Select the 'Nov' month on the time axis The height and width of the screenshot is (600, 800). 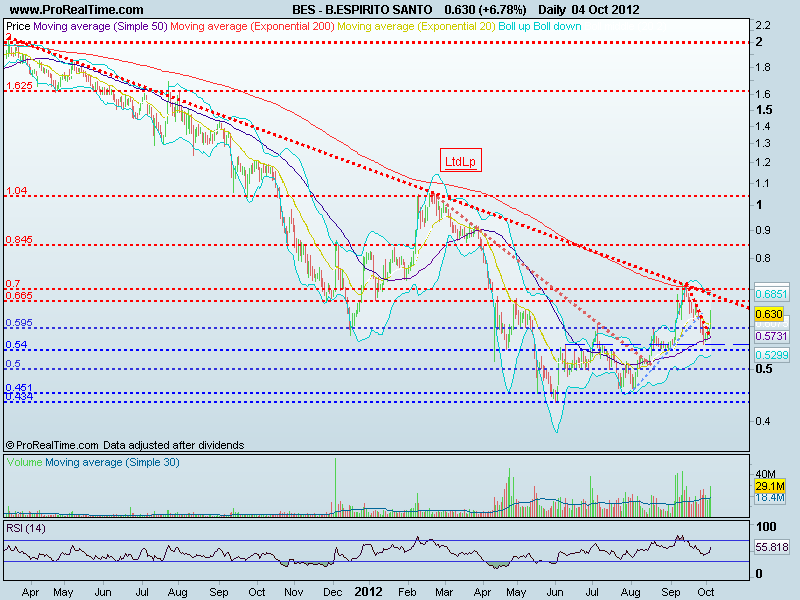pos(293,592)
